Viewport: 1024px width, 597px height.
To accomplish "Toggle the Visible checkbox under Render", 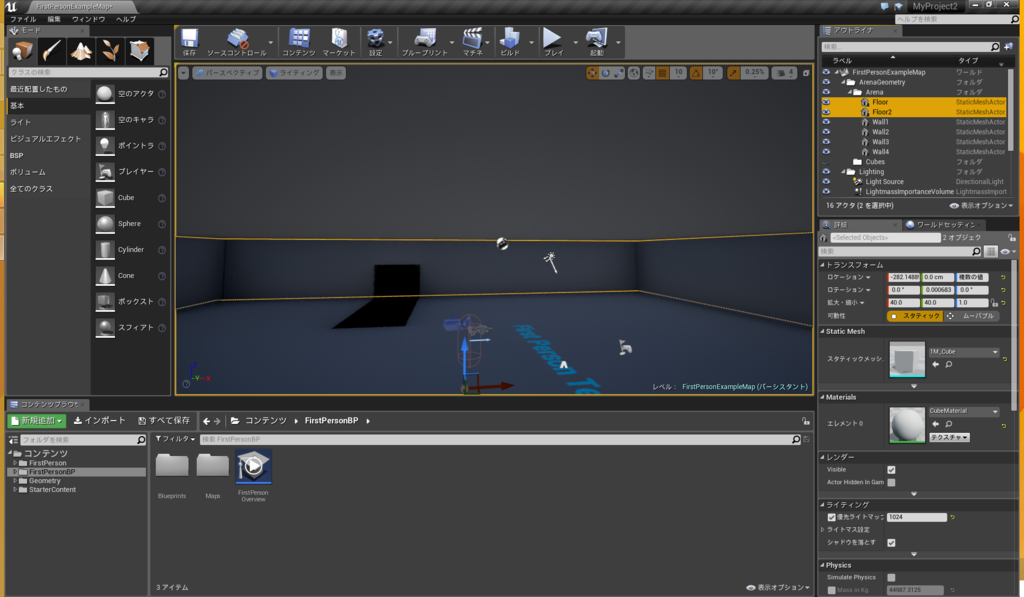I will tap(891, 470).
